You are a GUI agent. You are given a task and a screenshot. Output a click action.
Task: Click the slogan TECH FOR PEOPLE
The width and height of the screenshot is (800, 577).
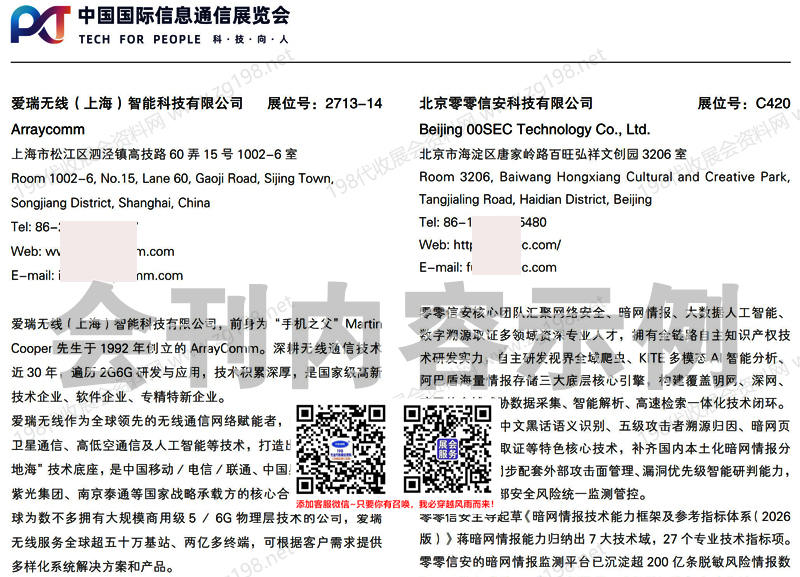point(140,39)
